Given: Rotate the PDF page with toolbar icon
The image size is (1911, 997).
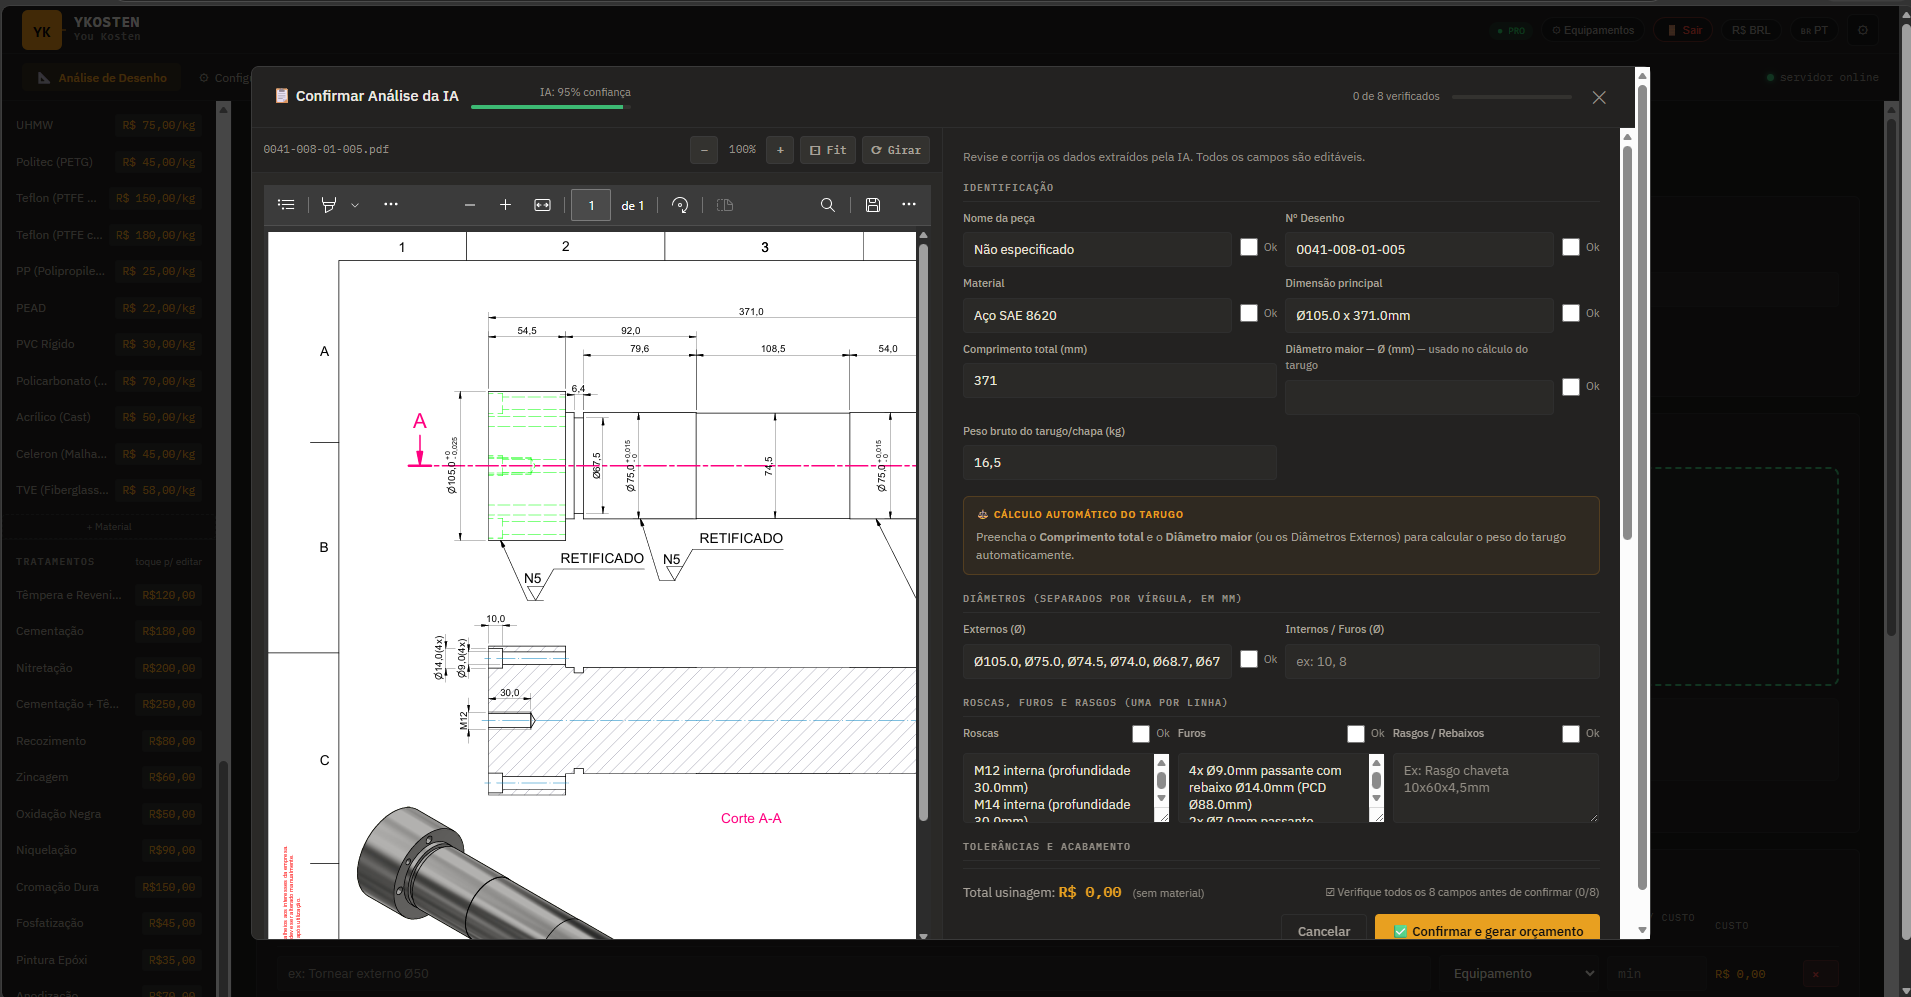Looking at the screenshot, I should [x=680, y=205].
